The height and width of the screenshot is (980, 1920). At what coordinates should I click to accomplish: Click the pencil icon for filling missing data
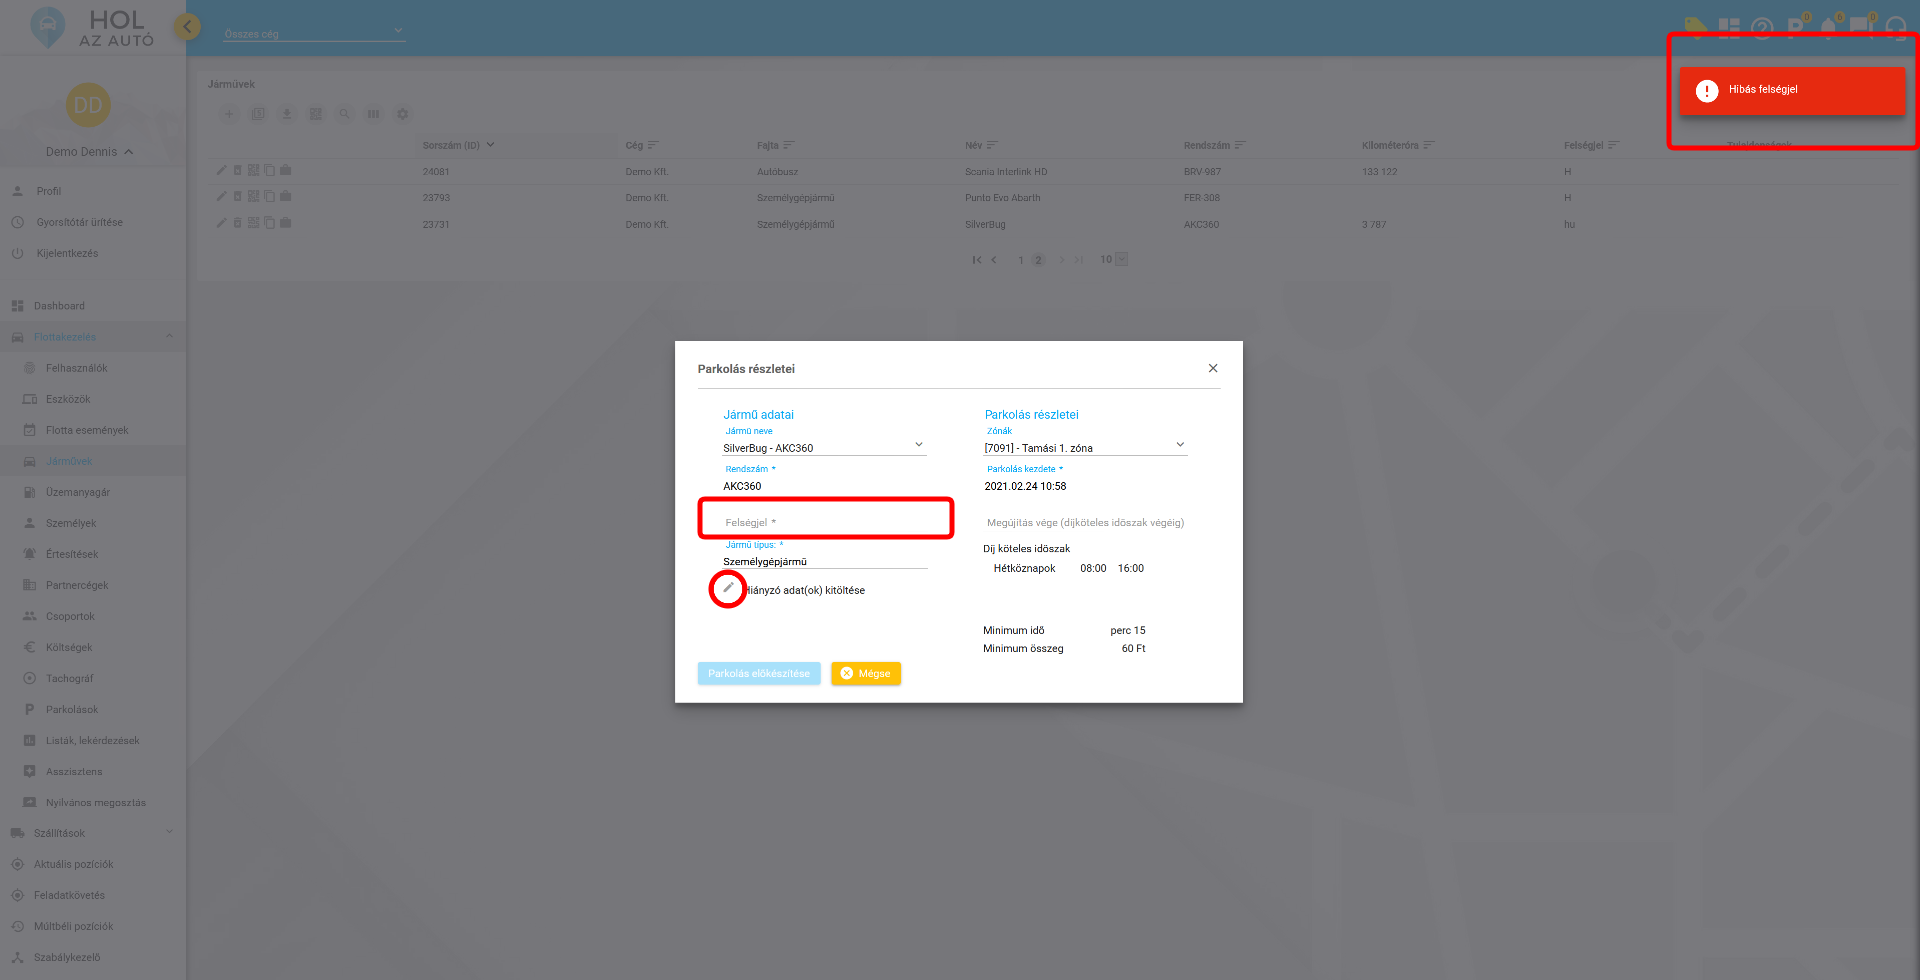click(728, 589)
